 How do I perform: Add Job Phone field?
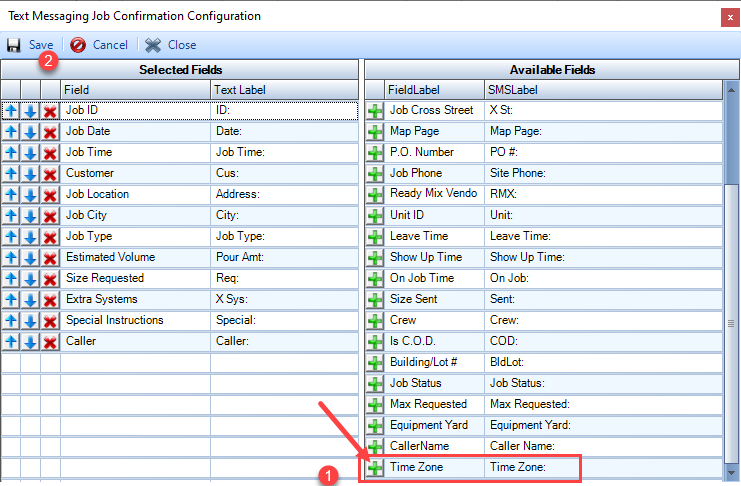[375, 174]
